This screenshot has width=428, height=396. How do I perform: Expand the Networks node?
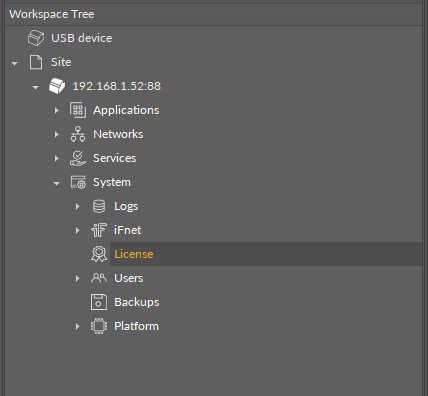pyautogui.click(x=57, y=134)
